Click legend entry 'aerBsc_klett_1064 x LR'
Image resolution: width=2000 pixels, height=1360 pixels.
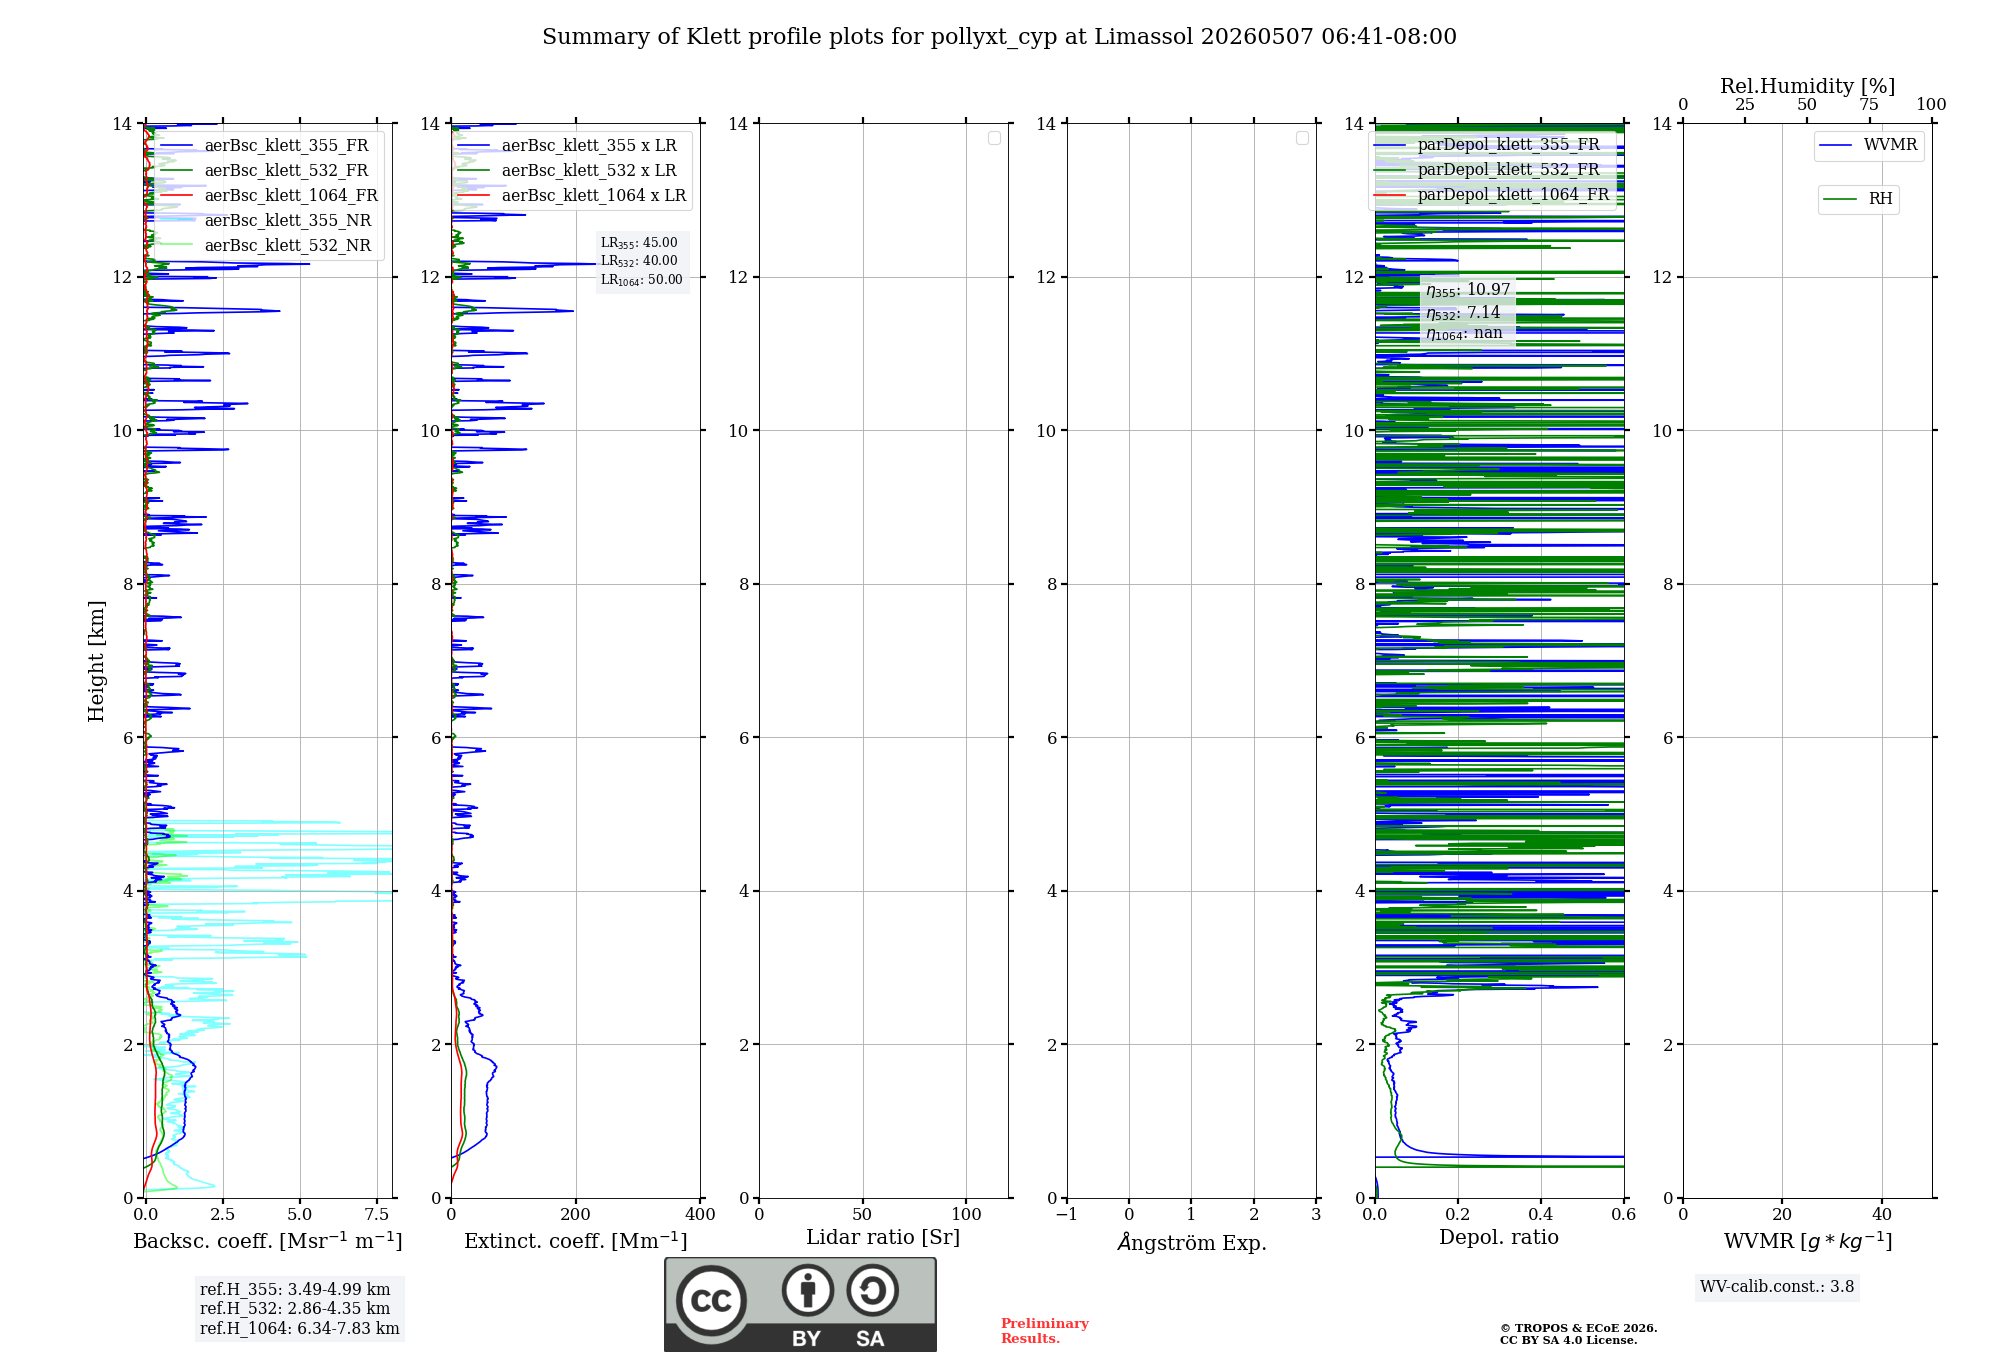pyautogui.click(x=574, y=196)
